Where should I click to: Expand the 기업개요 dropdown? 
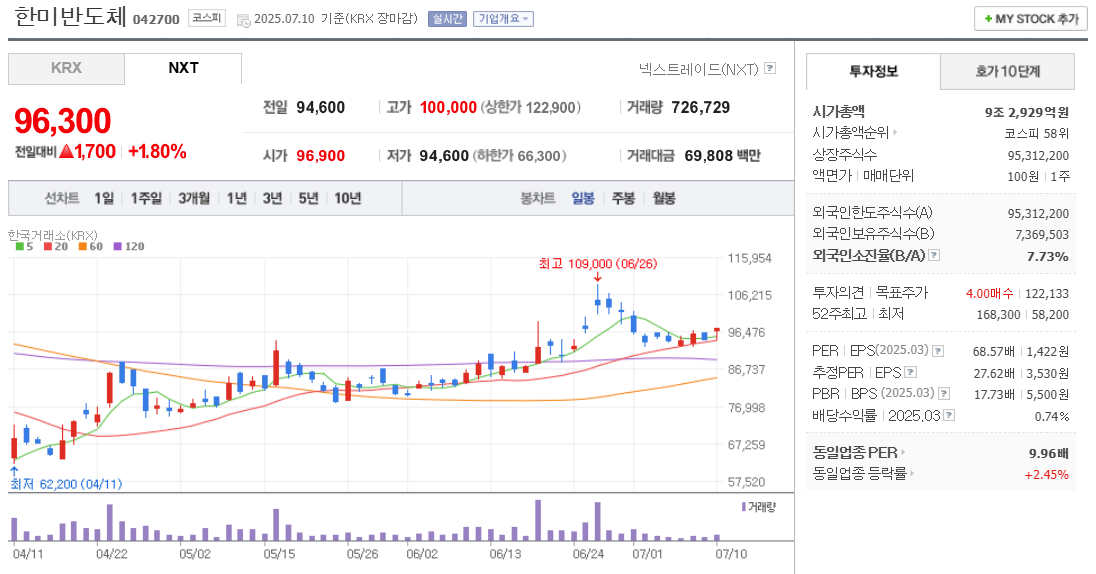(x=503, y=19)
